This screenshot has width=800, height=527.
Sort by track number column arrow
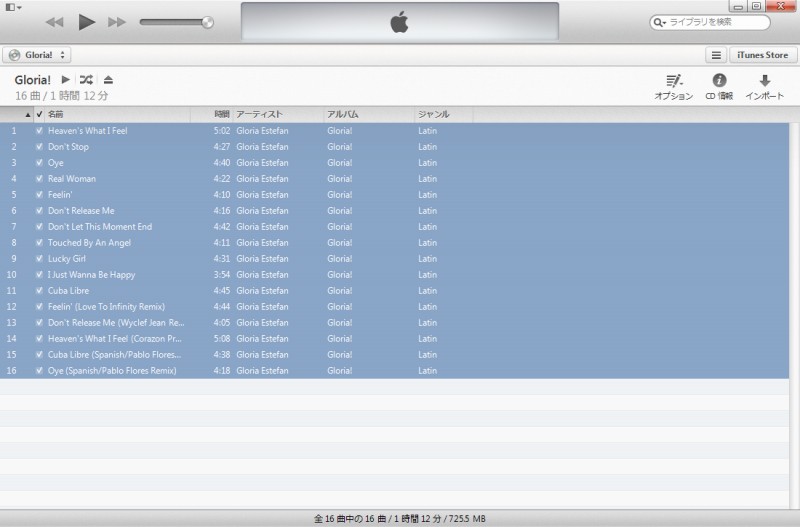click(28, 115)
